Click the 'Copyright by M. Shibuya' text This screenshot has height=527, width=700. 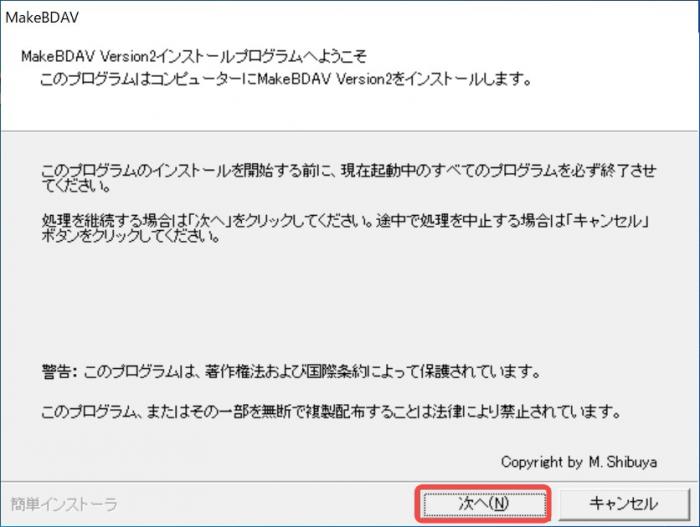[579, 461]
